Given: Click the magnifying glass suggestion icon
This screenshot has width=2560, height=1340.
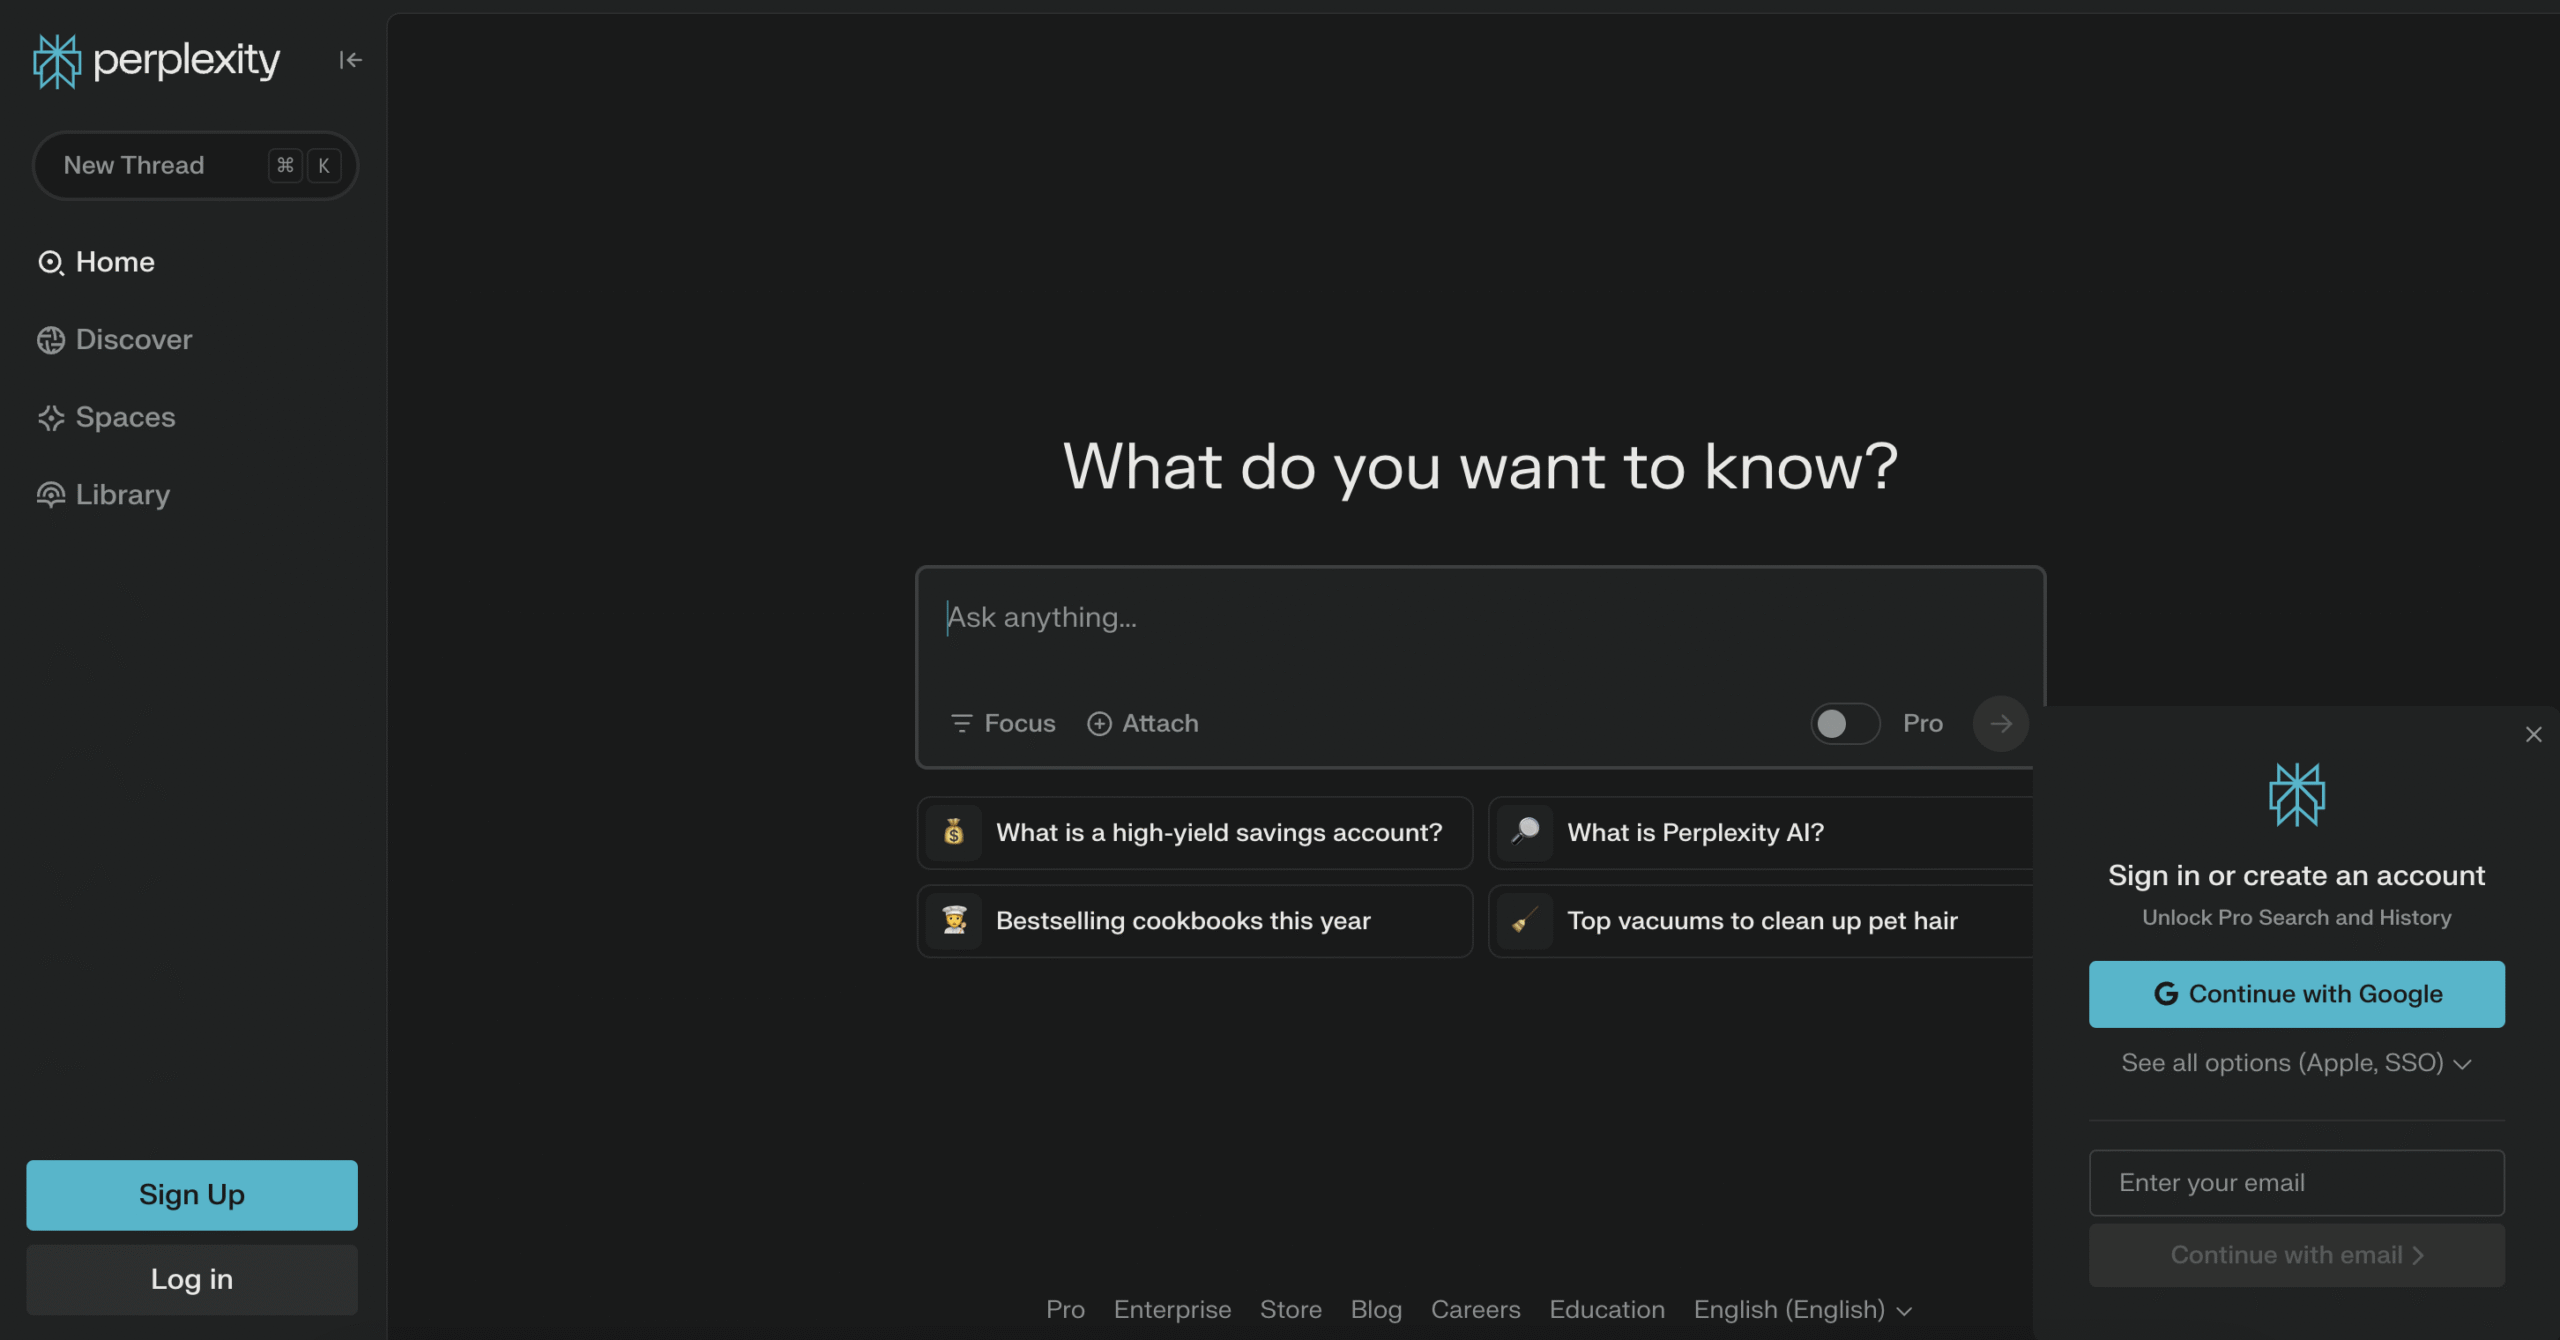Looking at the screenshot, I should pyautogui.click(x=1525, y=832).
